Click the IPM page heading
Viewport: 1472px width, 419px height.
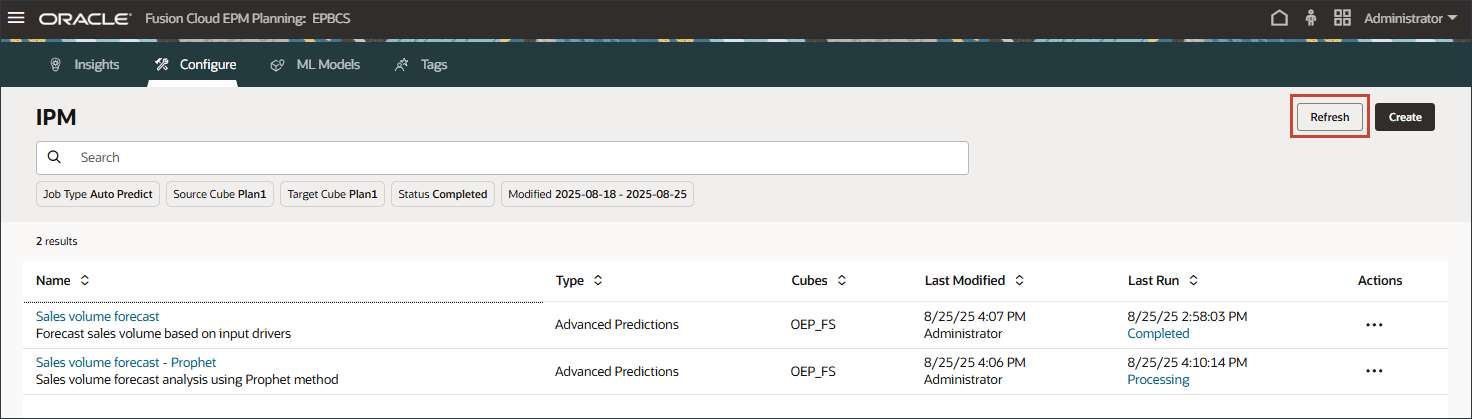(x=56, y=118)
